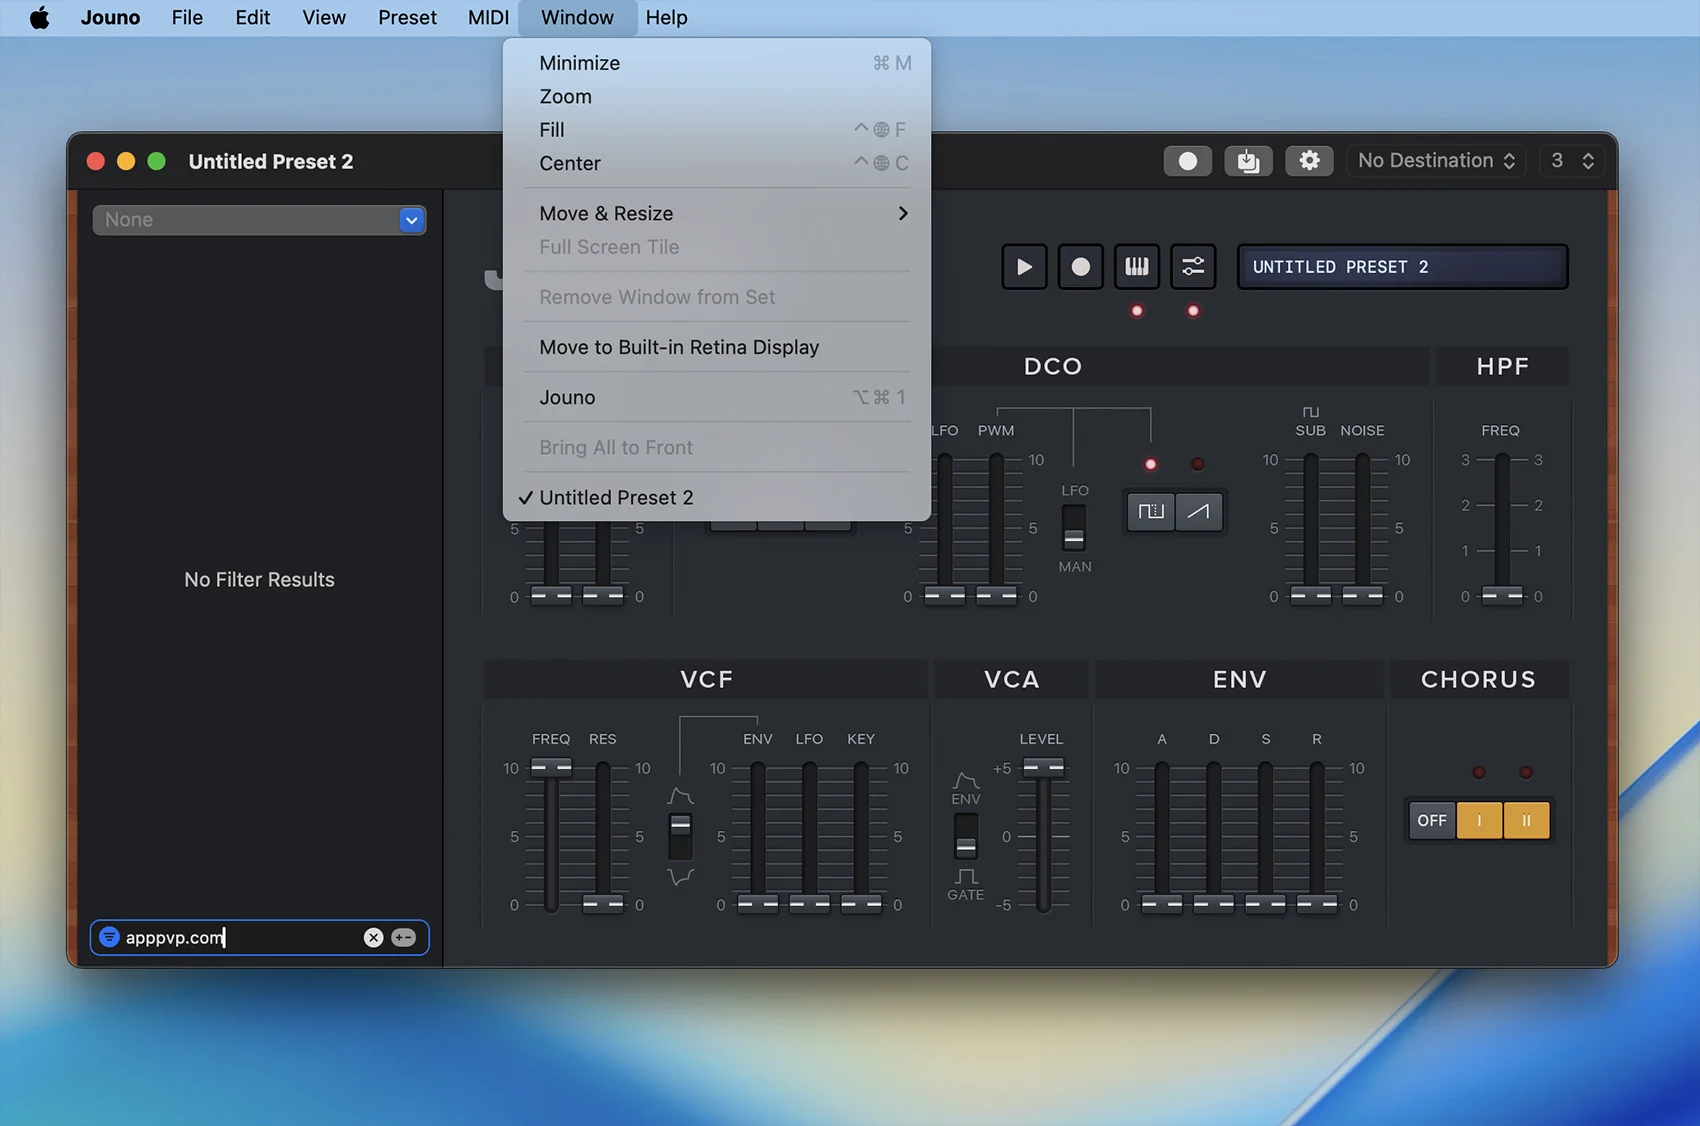The height and width of the screenshot is (1126, 1700).
Task: Click the gear settings icon in title bar
Action: (1309, 161)
